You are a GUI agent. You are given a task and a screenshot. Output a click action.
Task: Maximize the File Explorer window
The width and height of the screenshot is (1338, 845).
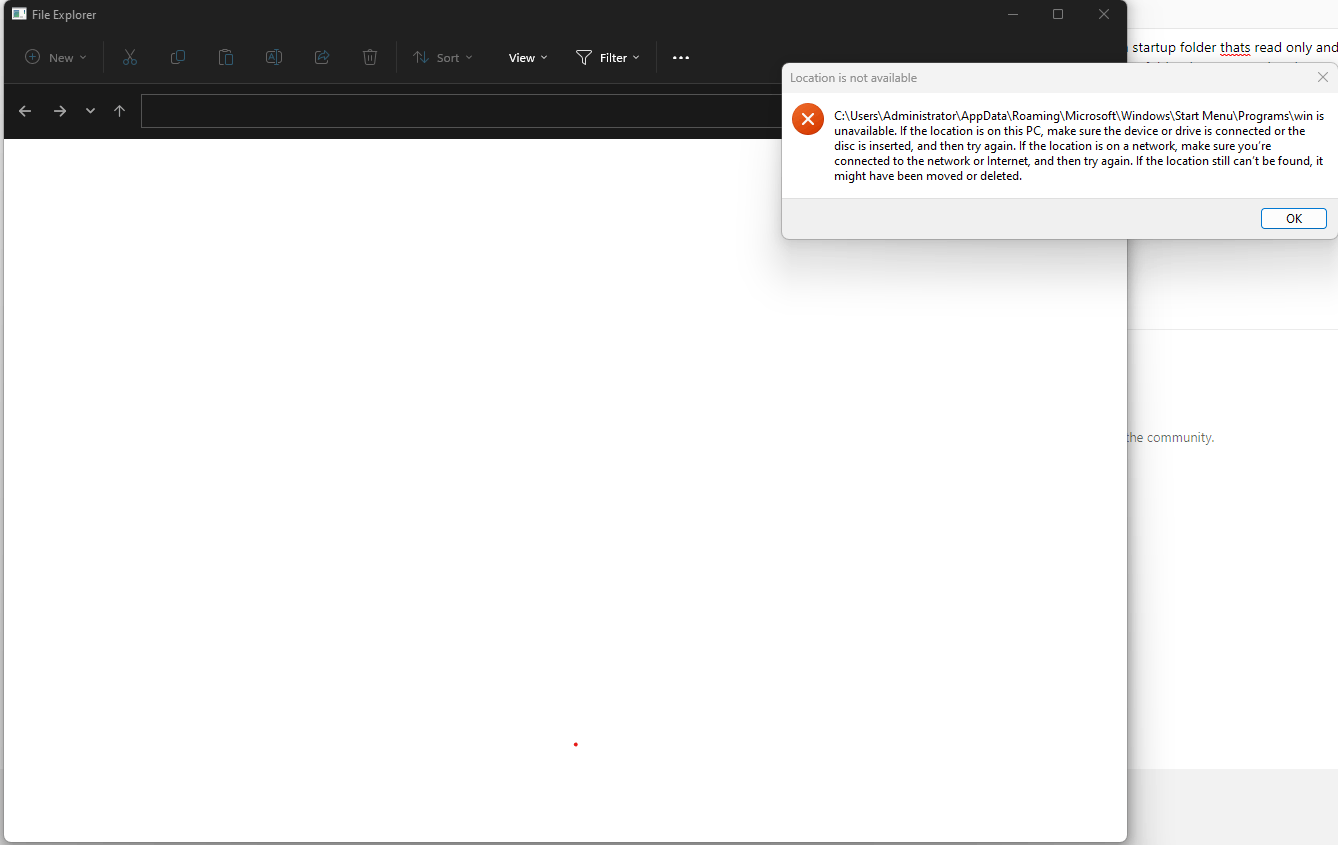[x=1058, y=15]
